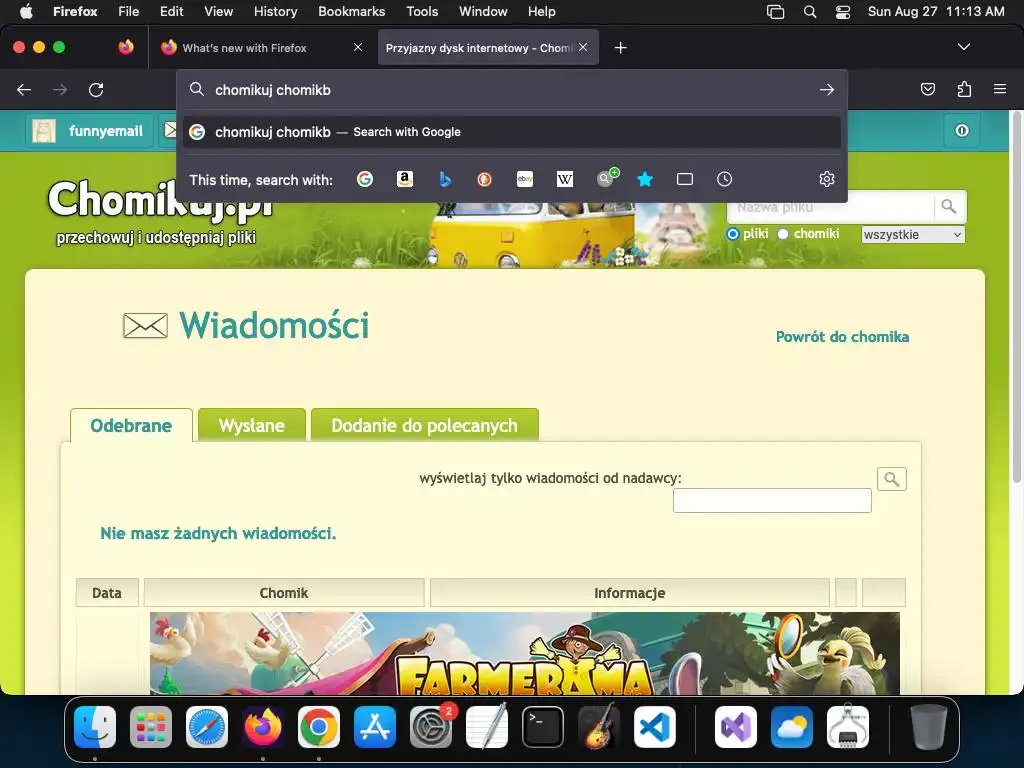Viewport: 1024px width, 768px height.
Task: Open the Bookmarks menu
Action: [x=351, y=12]
